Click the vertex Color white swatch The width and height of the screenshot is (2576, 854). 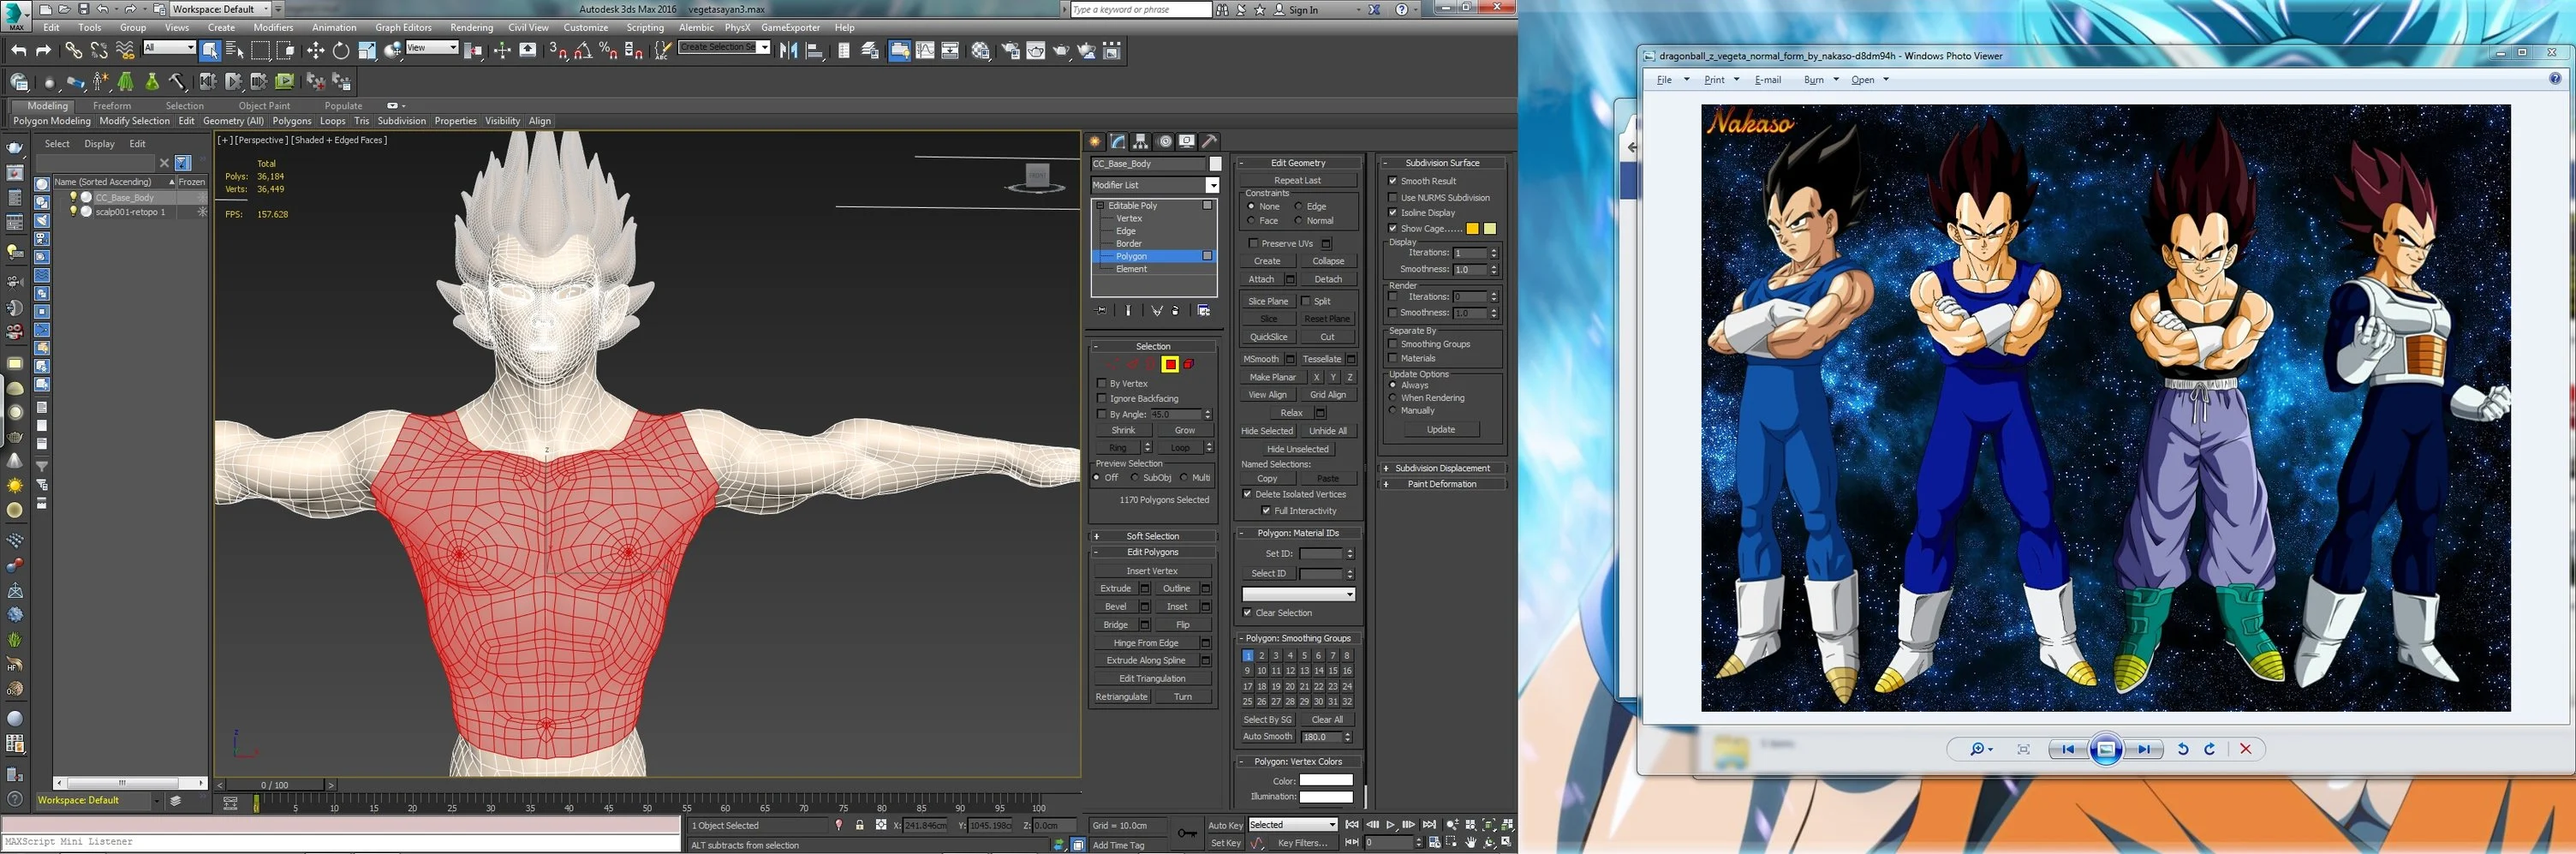coord(1326,780)
